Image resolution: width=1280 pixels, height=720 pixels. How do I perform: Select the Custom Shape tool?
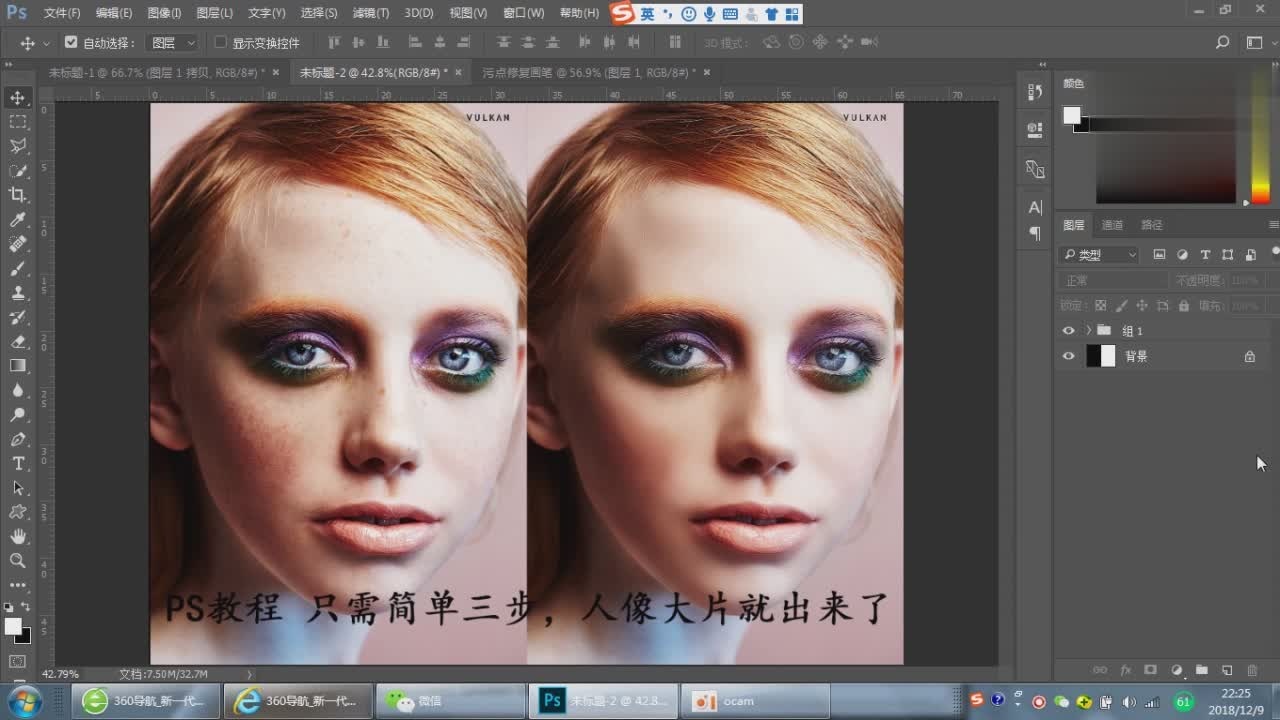tap(18, 512)
